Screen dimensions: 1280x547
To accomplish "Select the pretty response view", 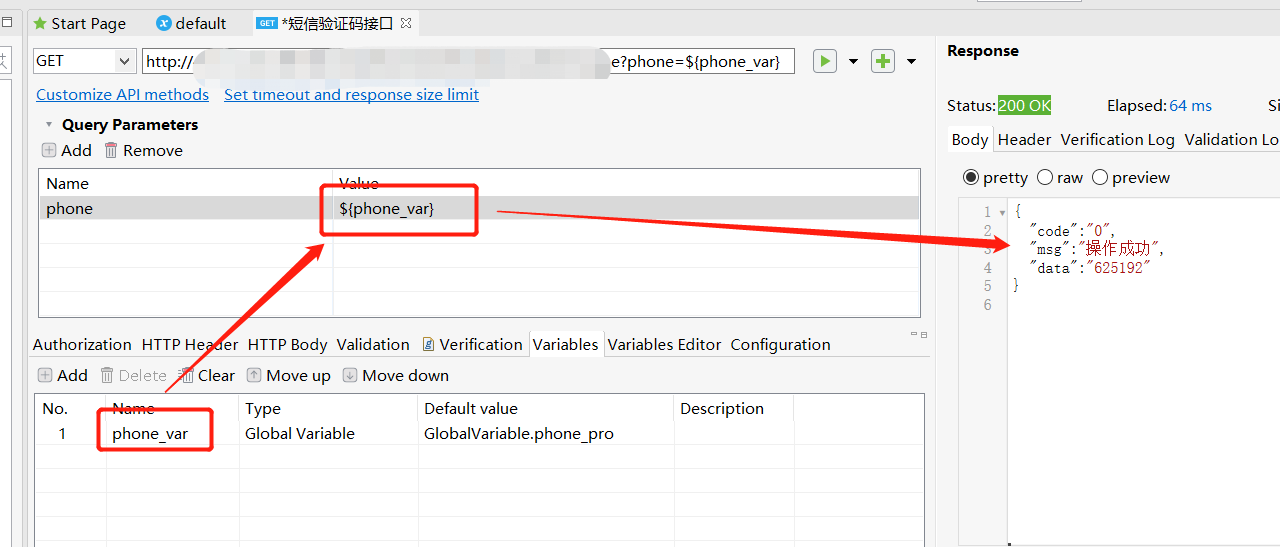I will coord(971,178).
